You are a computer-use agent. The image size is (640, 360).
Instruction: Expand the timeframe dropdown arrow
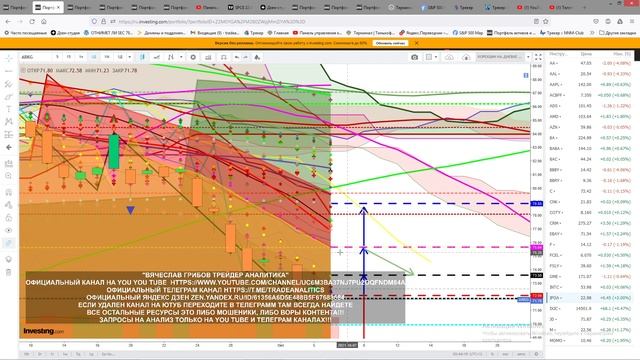[129, 57]
